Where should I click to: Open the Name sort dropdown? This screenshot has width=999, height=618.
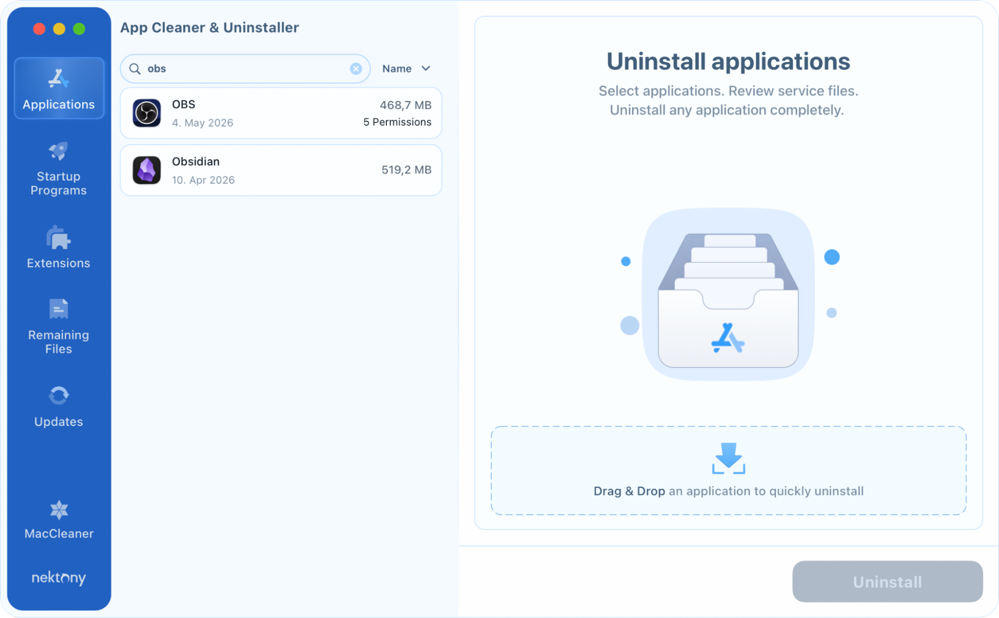pyautogui.click(x=406, y=69)
